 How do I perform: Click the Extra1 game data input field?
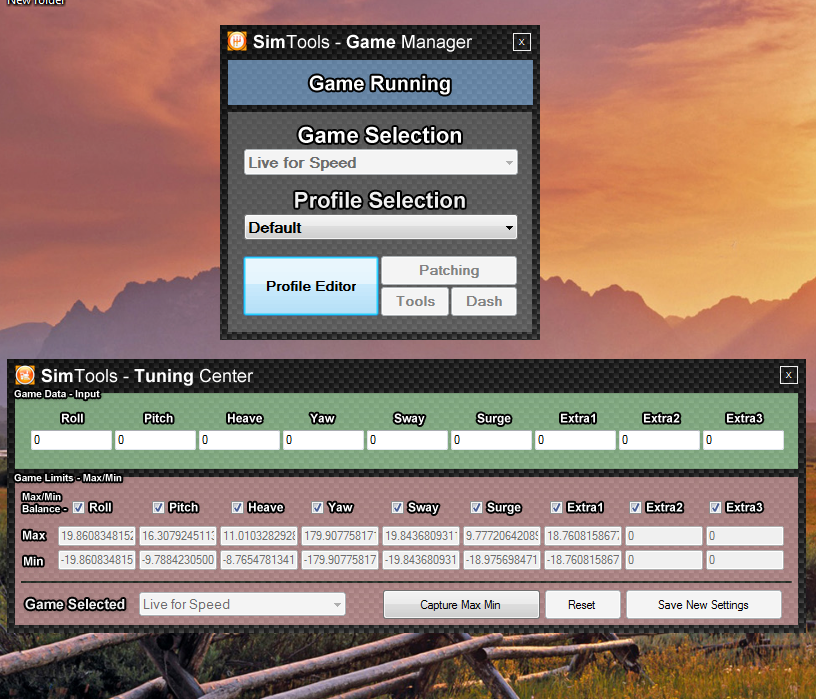(575, 440)
